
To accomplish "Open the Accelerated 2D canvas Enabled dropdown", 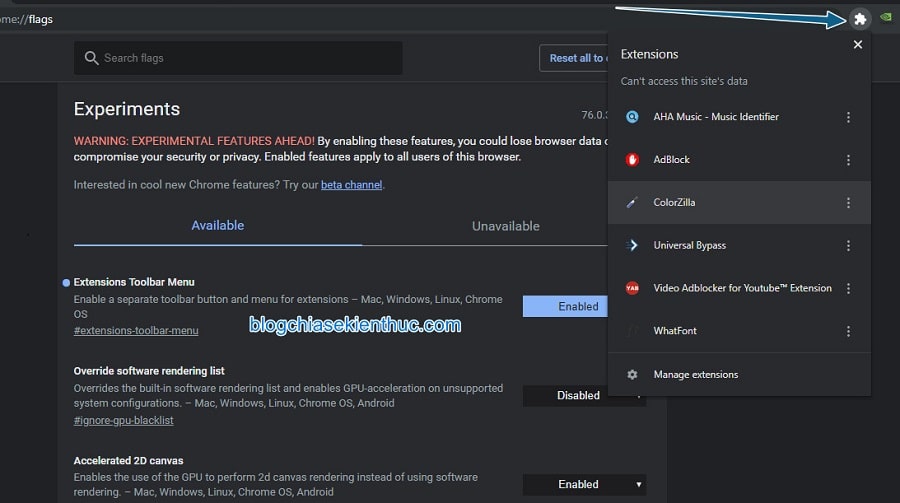I will coord(584,485).
